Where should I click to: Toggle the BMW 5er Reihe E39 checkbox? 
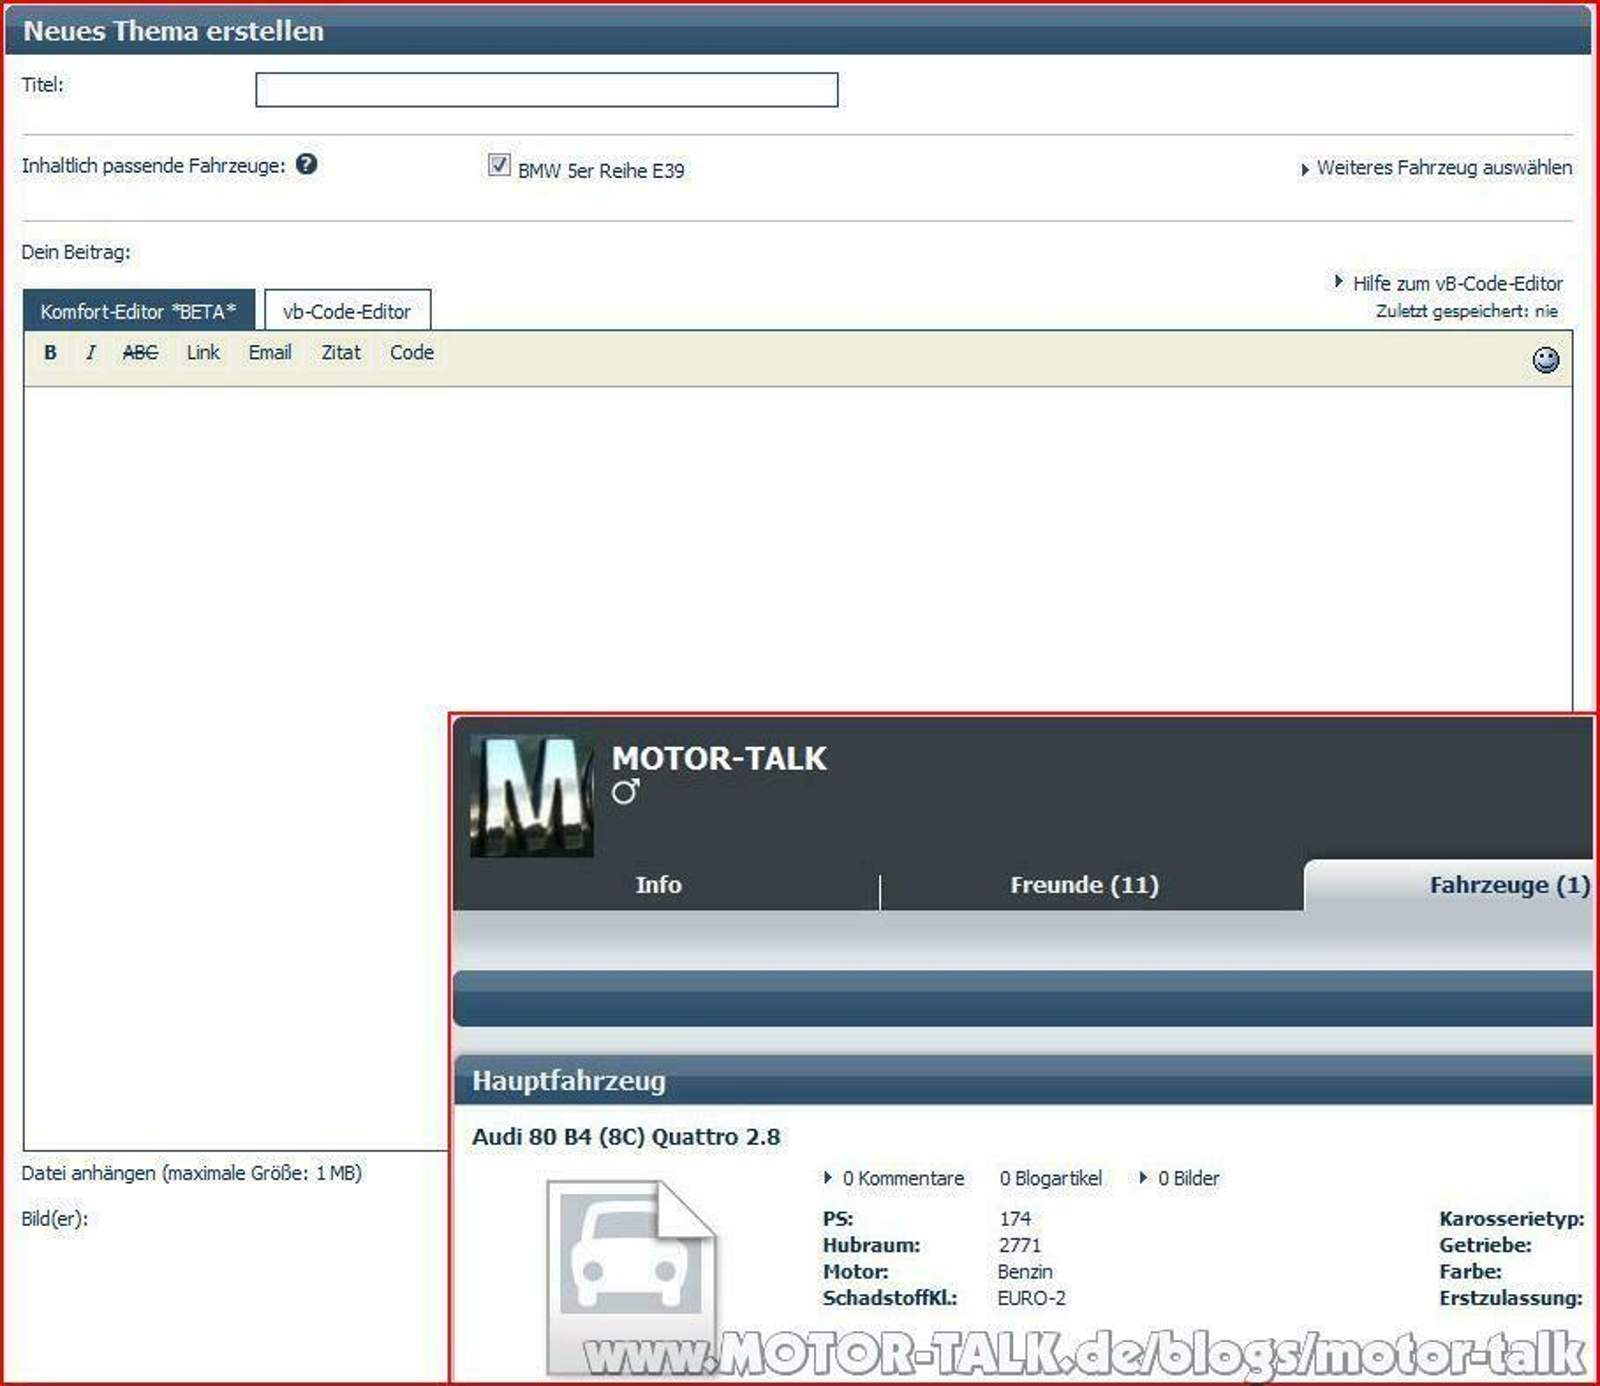tap(499, 165)
